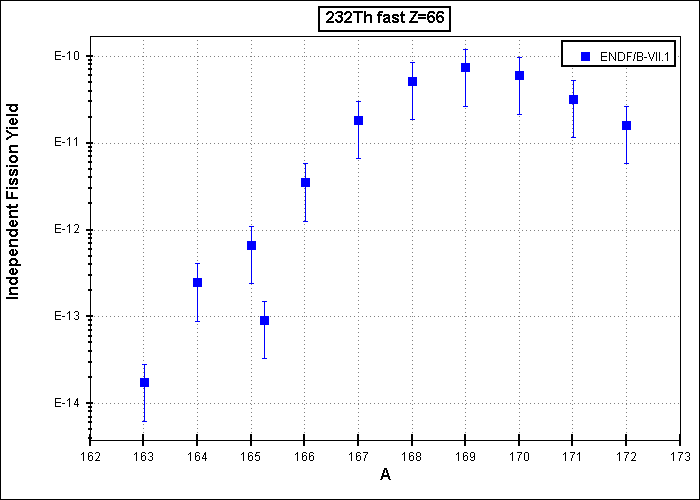
Task: Click the x-axis tick label 166
Action: pos(304,457)
